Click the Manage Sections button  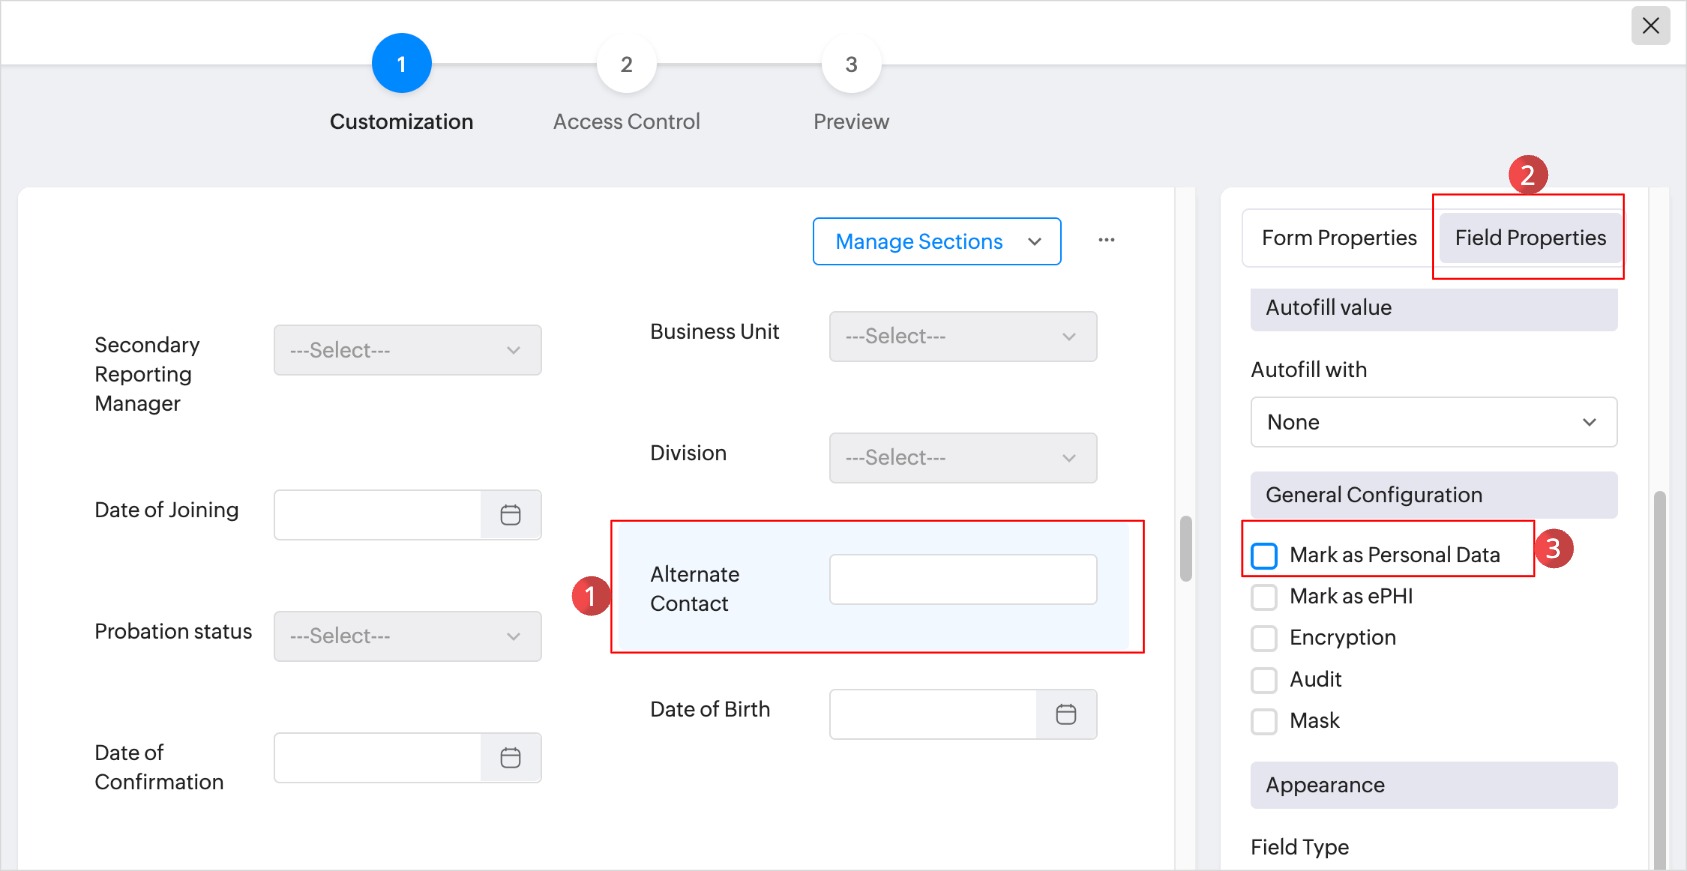936,241
